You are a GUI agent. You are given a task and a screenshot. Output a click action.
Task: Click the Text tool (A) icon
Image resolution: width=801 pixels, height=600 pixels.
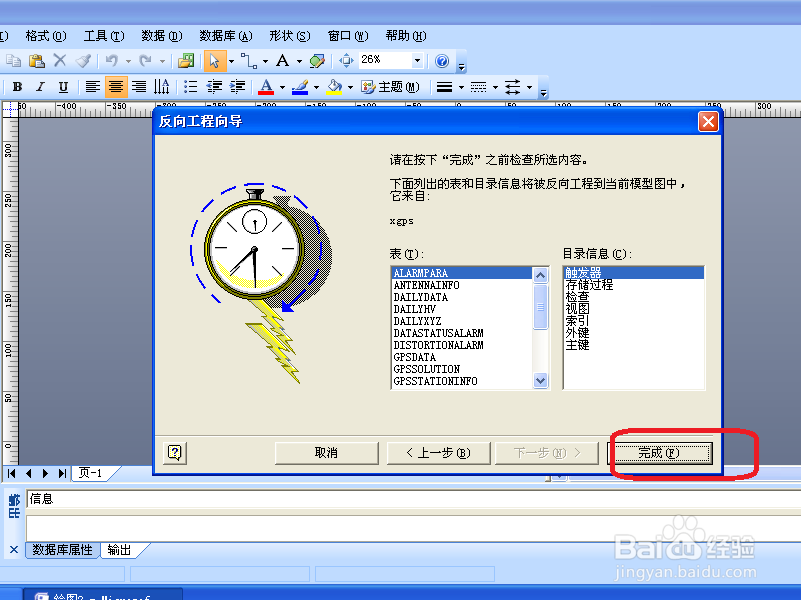pos(283,60)
